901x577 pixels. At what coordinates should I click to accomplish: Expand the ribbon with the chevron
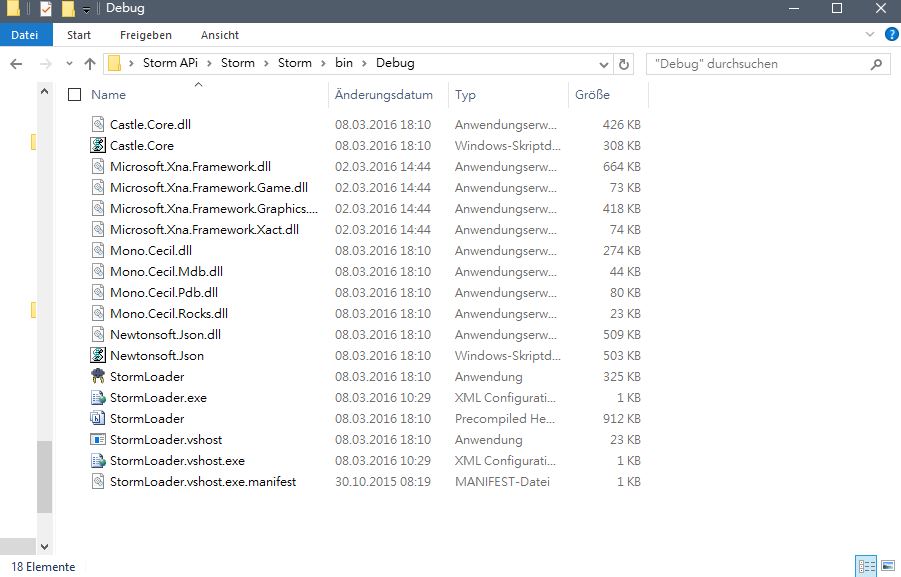click(869, 34)
